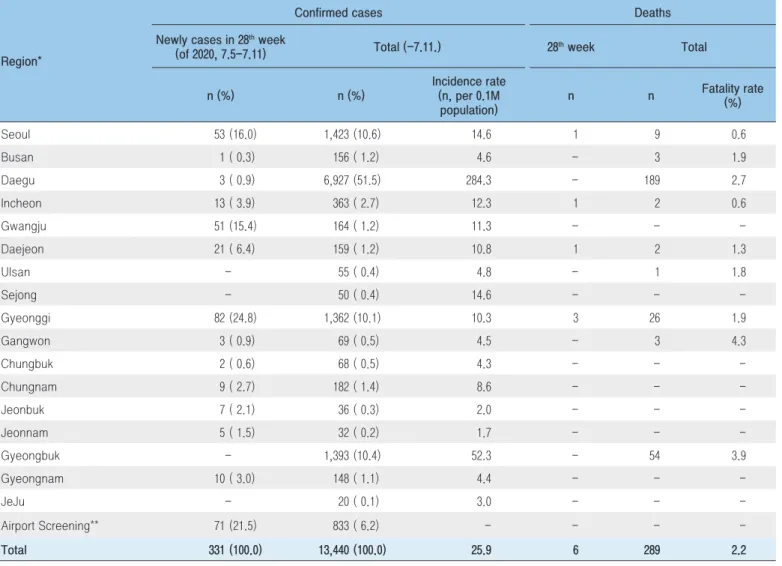The width and height of the screenshot is (782, 566).
Task: Click the 'Jeonbuk' region label
Action: tap(22, 409)
